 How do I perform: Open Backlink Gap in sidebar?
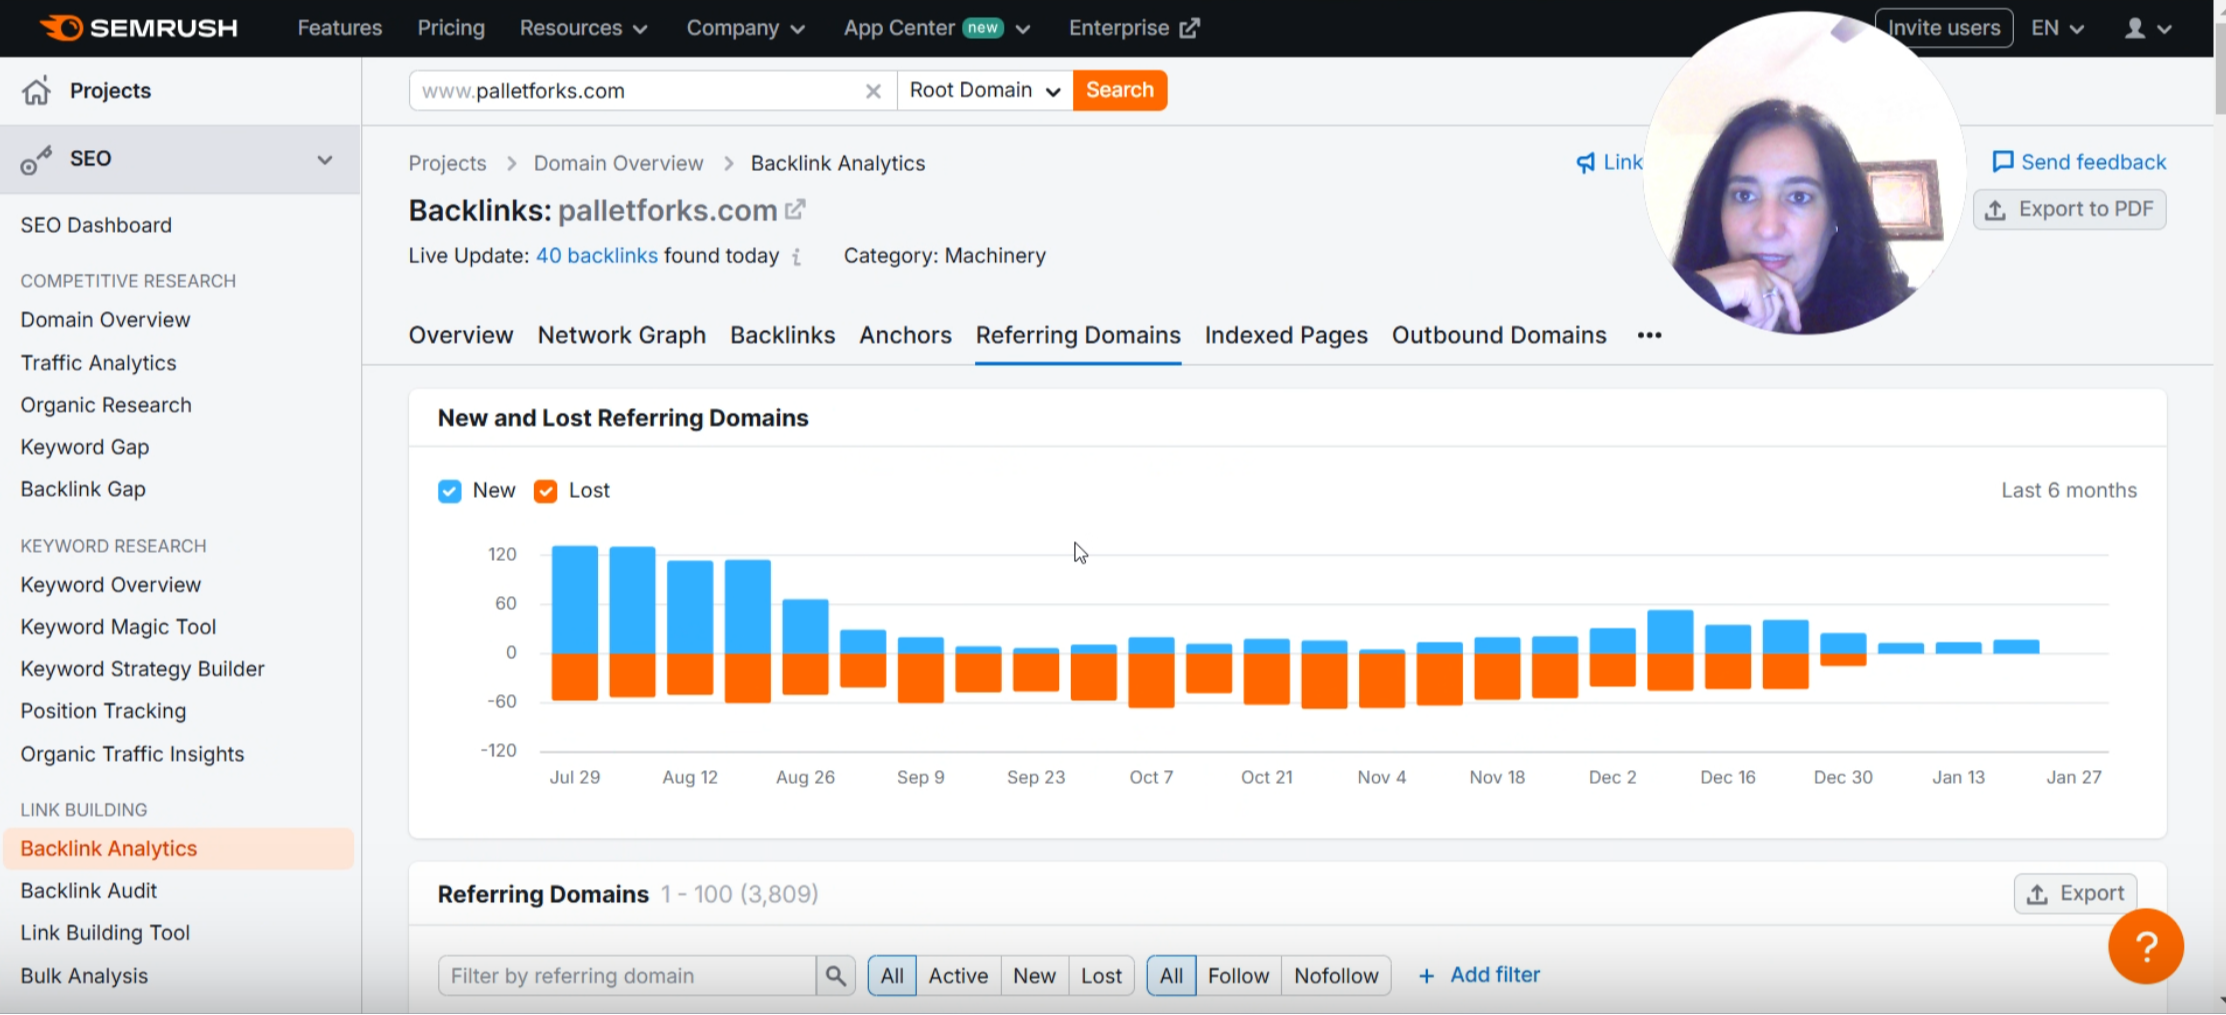tap(83, 490)
